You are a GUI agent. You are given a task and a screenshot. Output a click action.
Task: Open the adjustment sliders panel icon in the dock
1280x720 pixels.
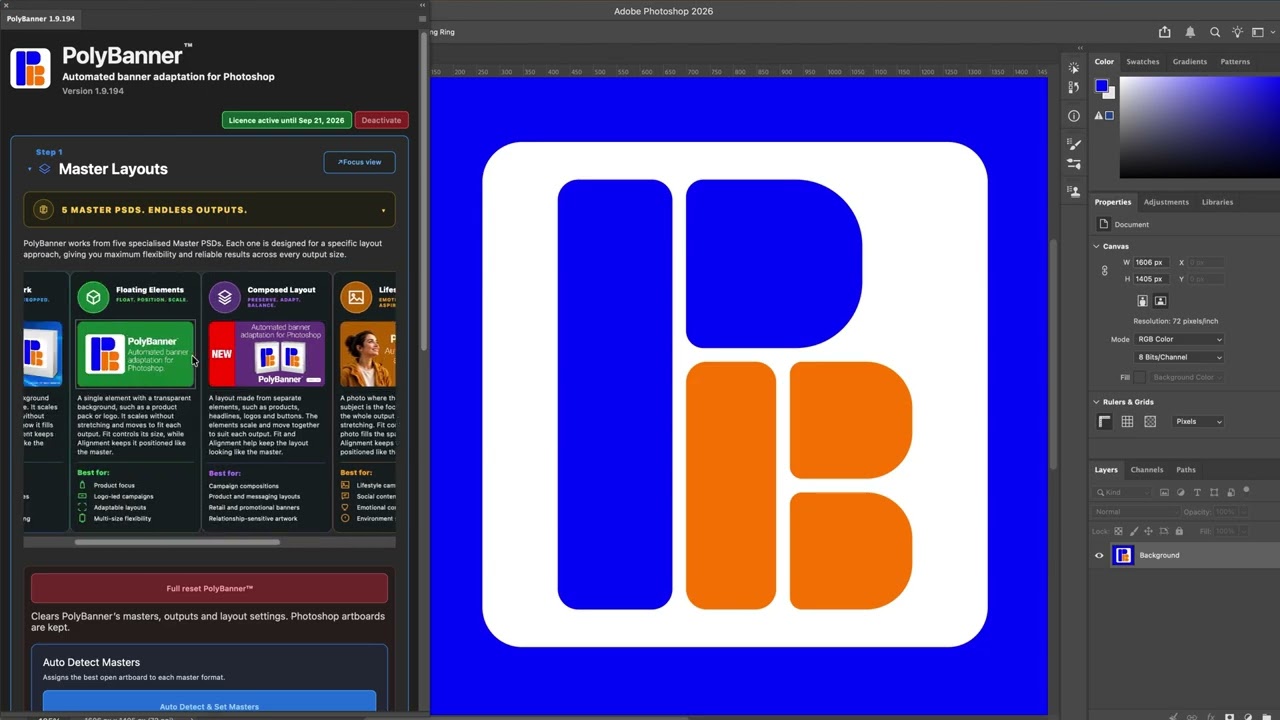(x=1074, y=163)
